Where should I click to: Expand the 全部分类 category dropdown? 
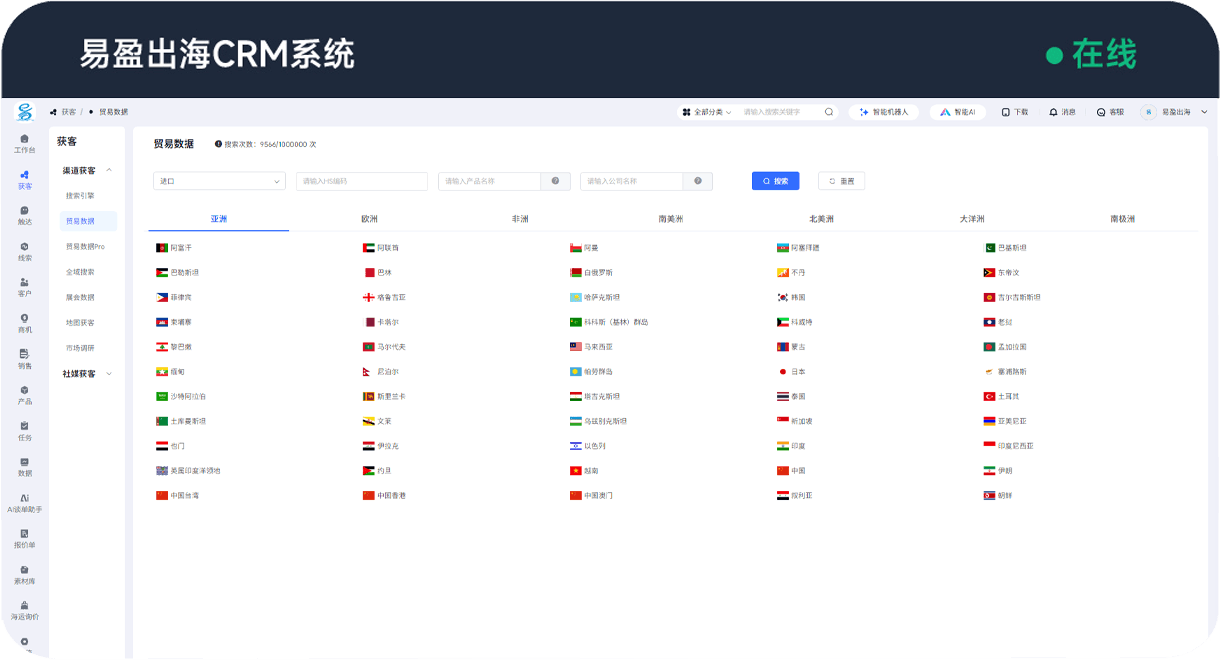(x=706, y=112)
